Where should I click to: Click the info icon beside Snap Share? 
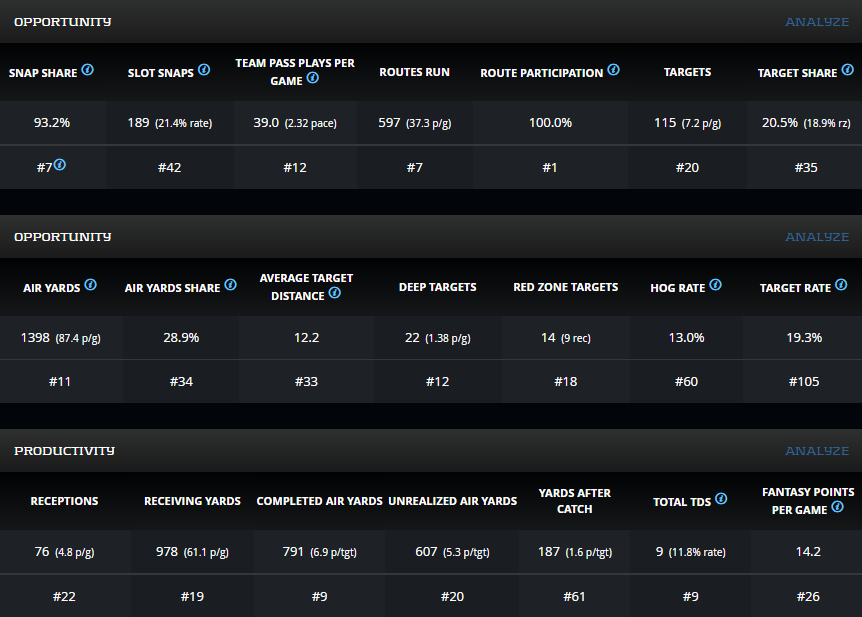[88, 71]
